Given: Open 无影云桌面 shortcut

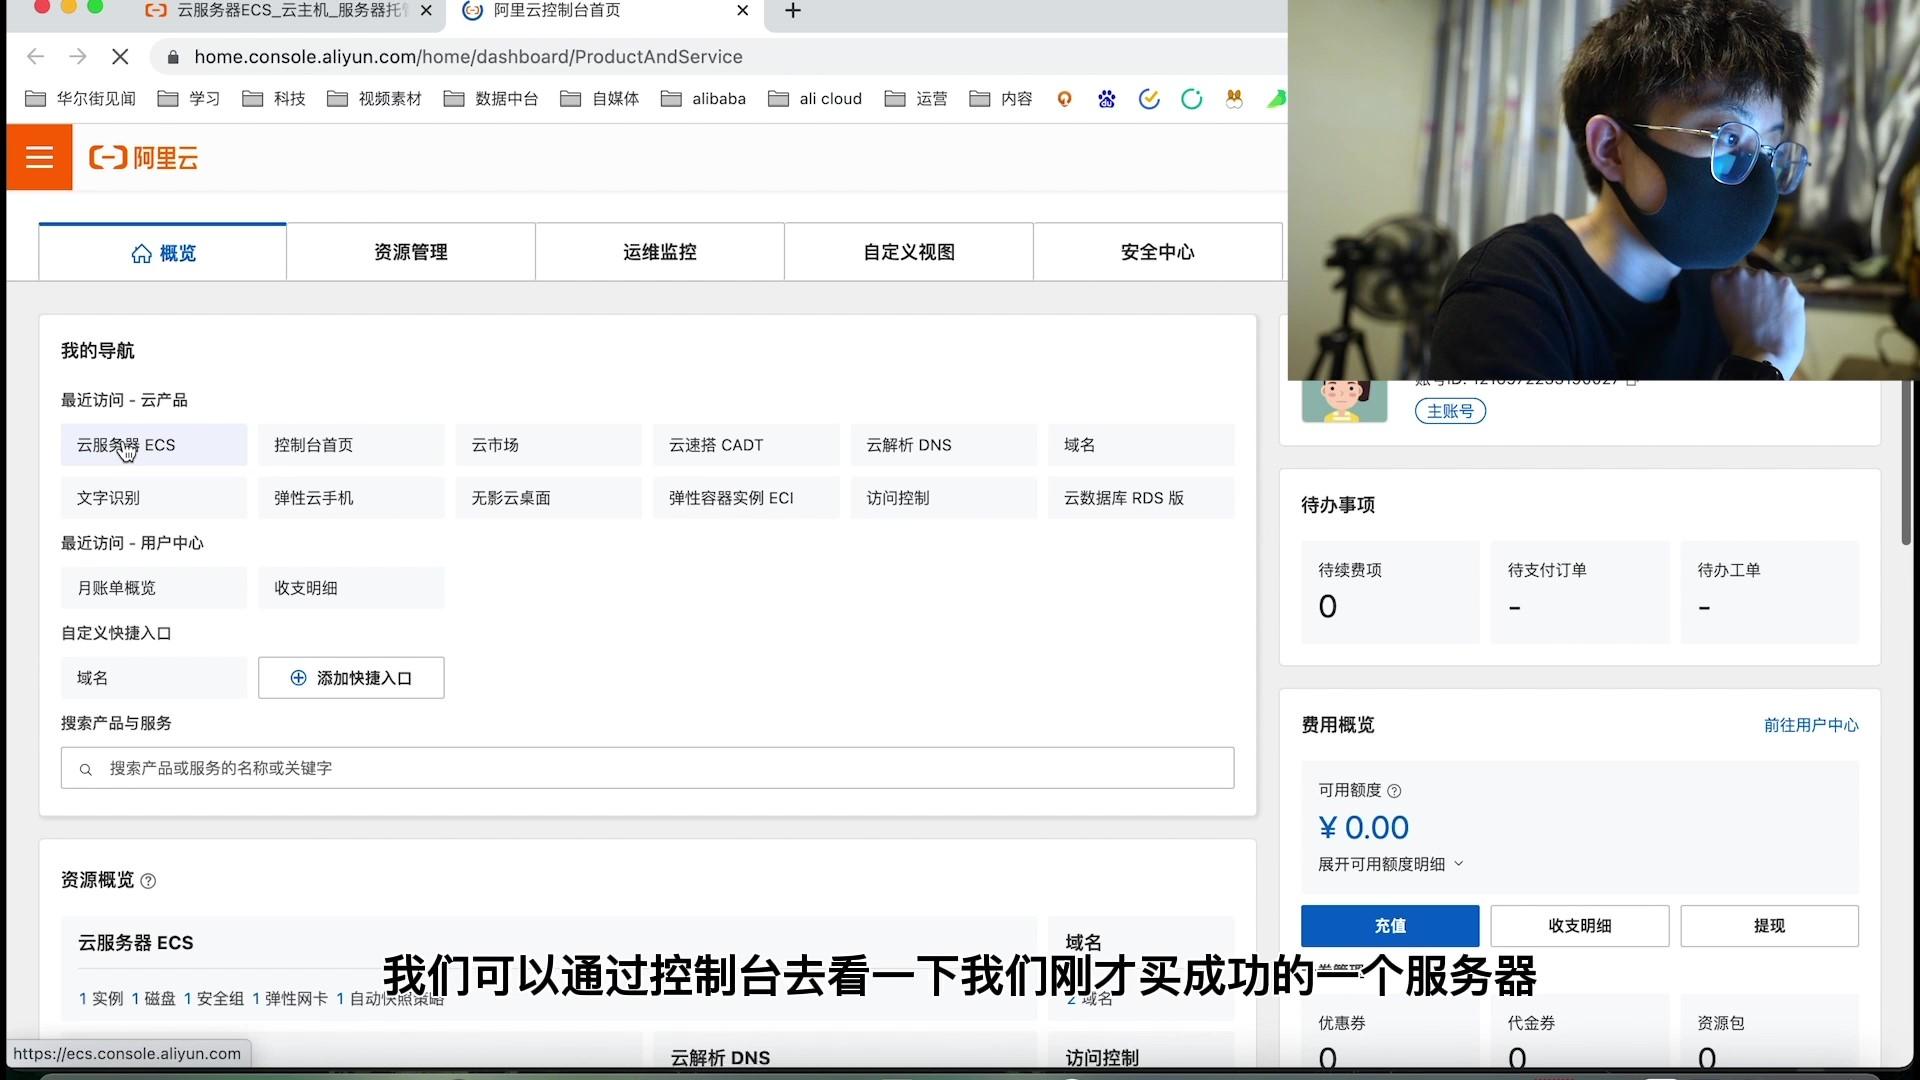Looking at the screenshot, I should [x=548, y=498].
